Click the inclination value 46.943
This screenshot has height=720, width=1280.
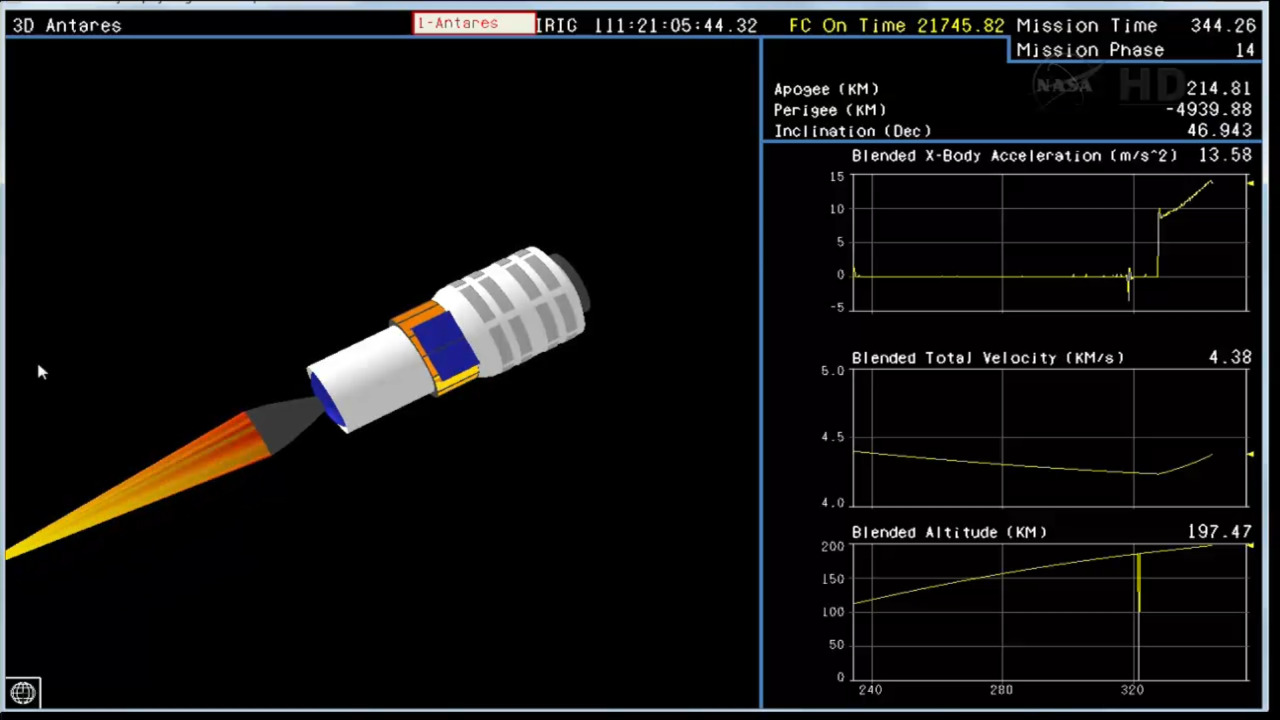(1218, 131)
